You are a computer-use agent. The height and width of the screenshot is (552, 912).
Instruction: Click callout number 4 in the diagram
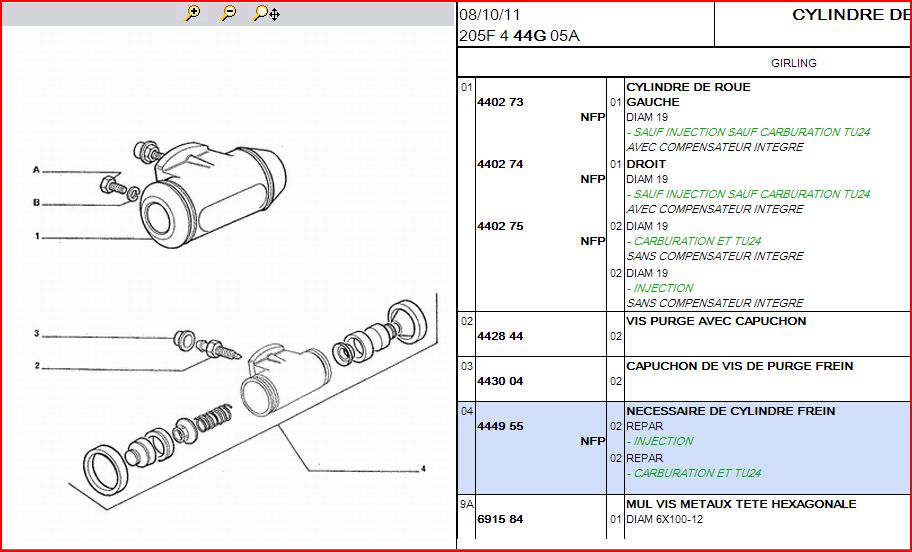coord(423,468)
